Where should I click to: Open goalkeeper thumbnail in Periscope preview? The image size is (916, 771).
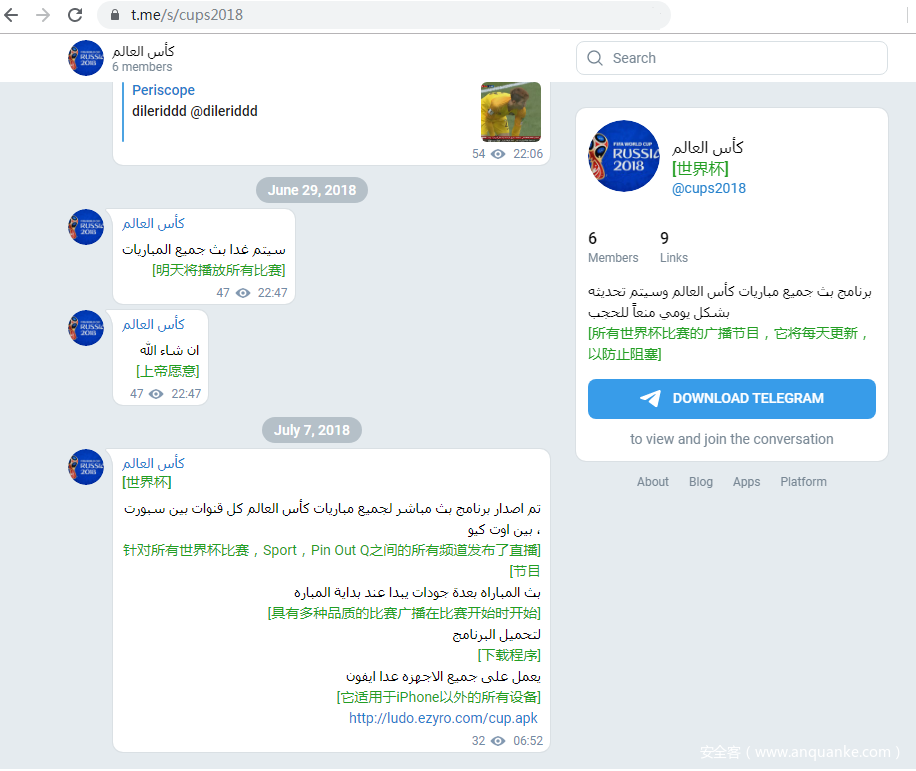click(x=511, y=112)
